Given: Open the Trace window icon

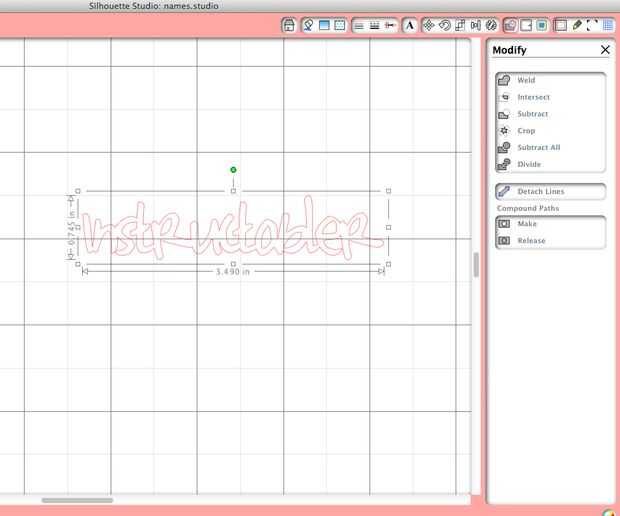Looking at the screenshot, I should click(x=542, y=26).
